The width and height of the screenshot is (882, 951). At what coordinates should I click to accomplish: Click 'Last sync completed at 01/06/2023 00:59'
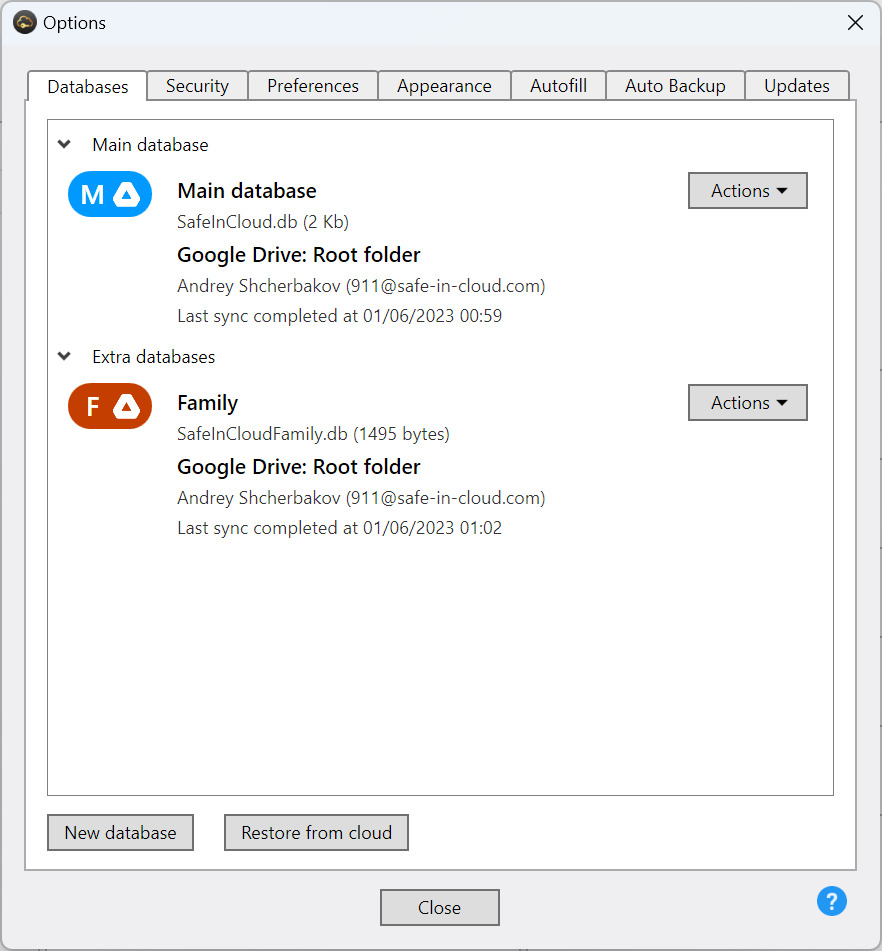coord(340,316)
